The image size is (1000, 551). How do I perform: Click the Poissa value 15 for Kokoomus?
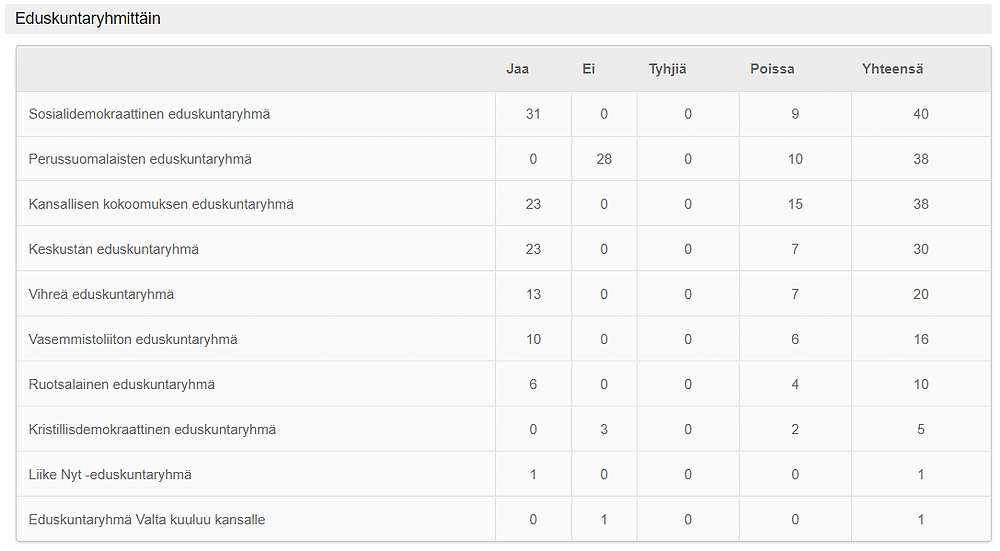coord(795,205)
